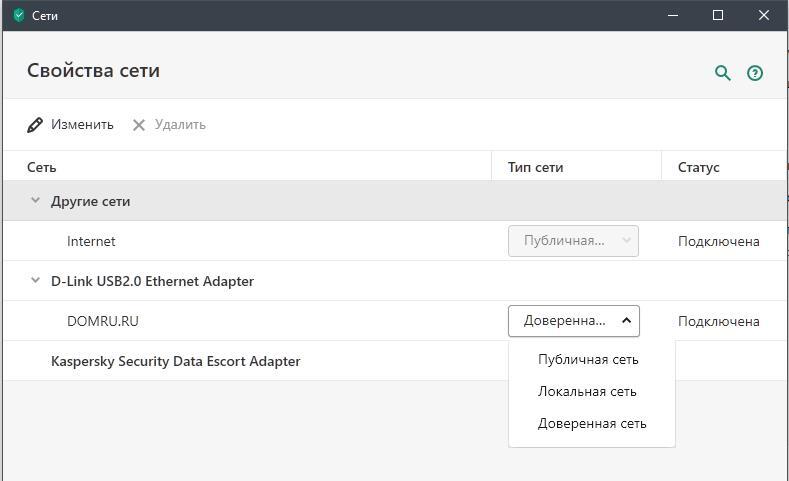
Task: Collapse D-Link USB2.0 Ethernet Adapter group
Action: (x=35, y=281)
